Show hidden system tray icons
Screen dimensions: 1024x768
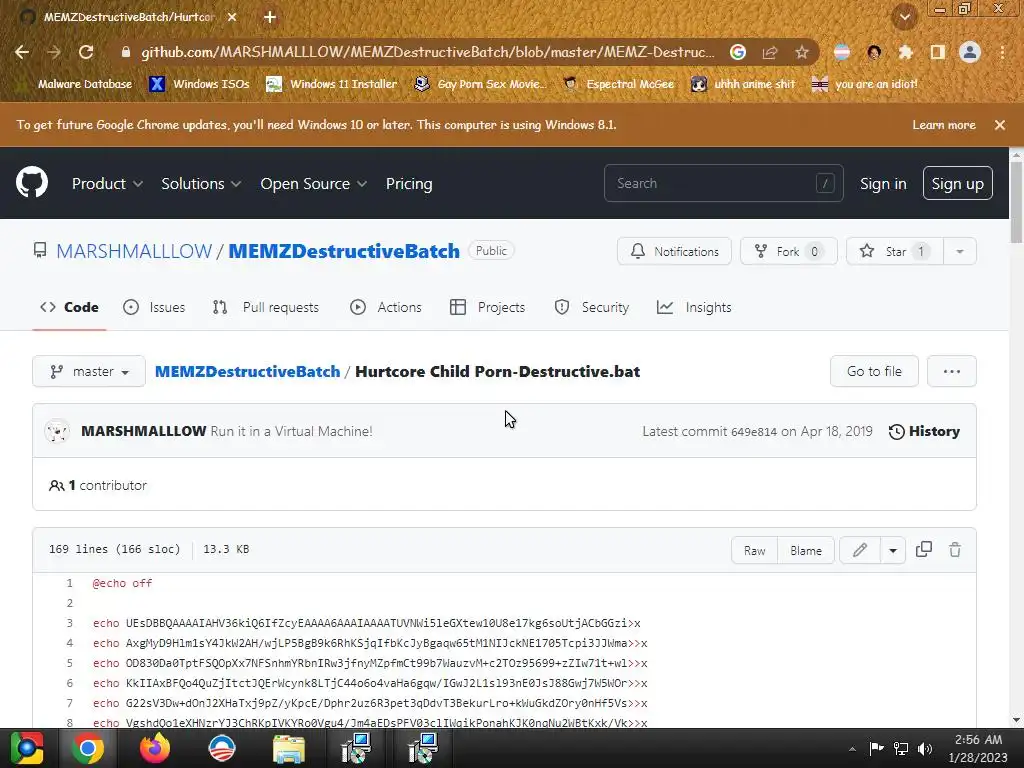[x=852, y=749]
